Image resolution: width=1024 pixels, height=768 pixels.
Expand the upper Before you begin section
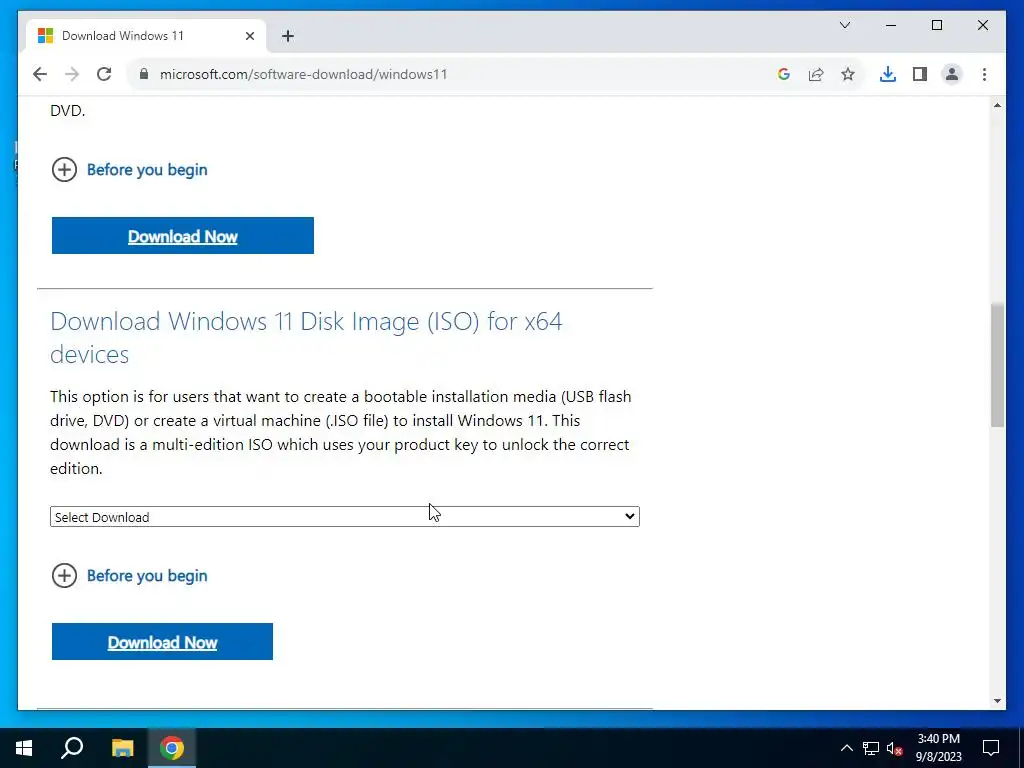tap(129, 170)
